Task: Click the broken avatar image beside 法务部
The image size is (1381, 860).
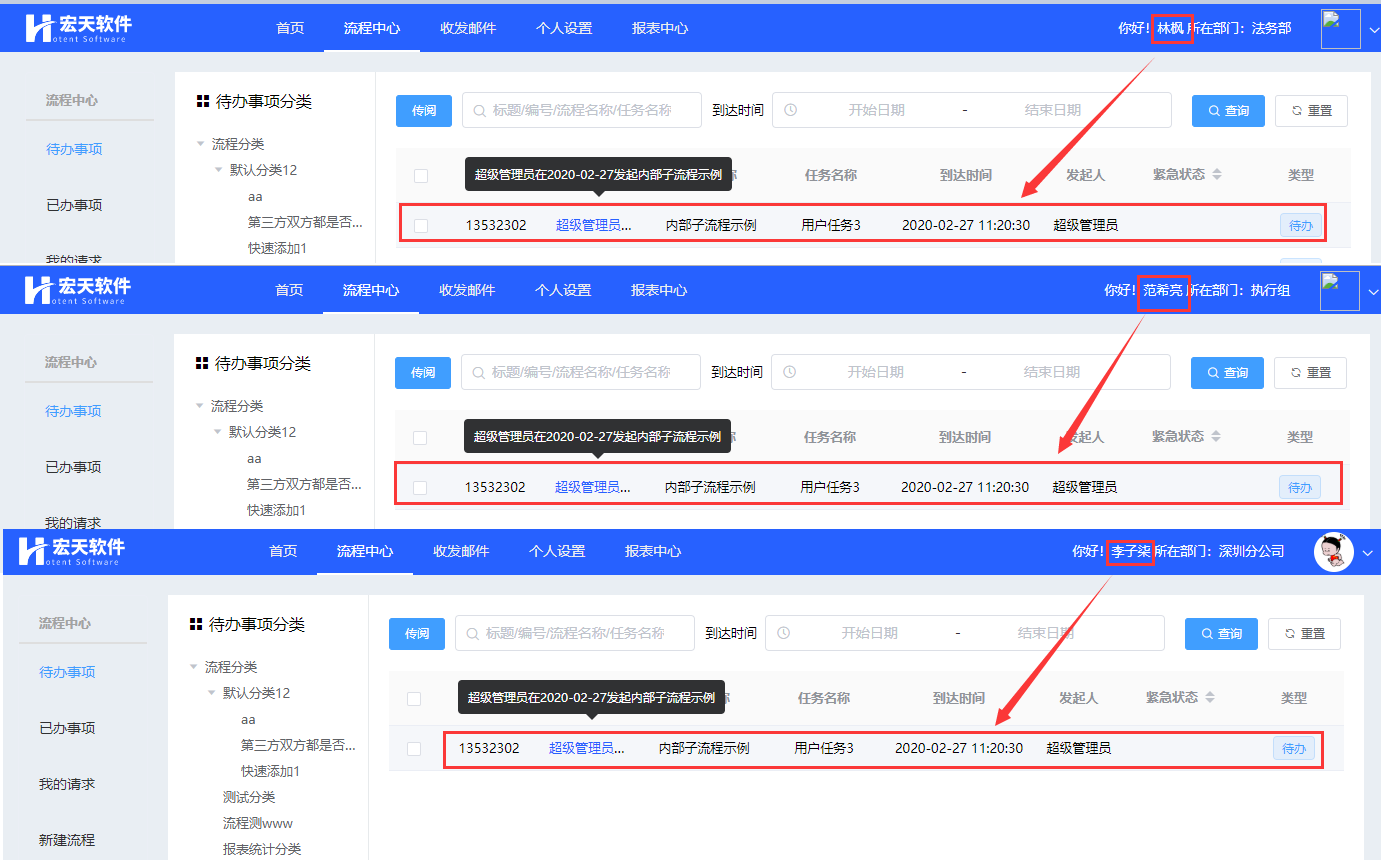Action: 1340,29
